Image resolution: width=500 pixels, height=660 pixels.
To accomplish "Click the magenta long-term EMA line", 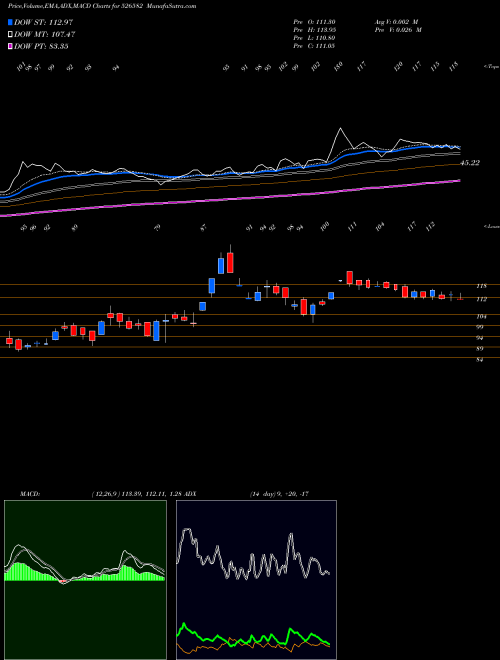I will pos(231,199).
